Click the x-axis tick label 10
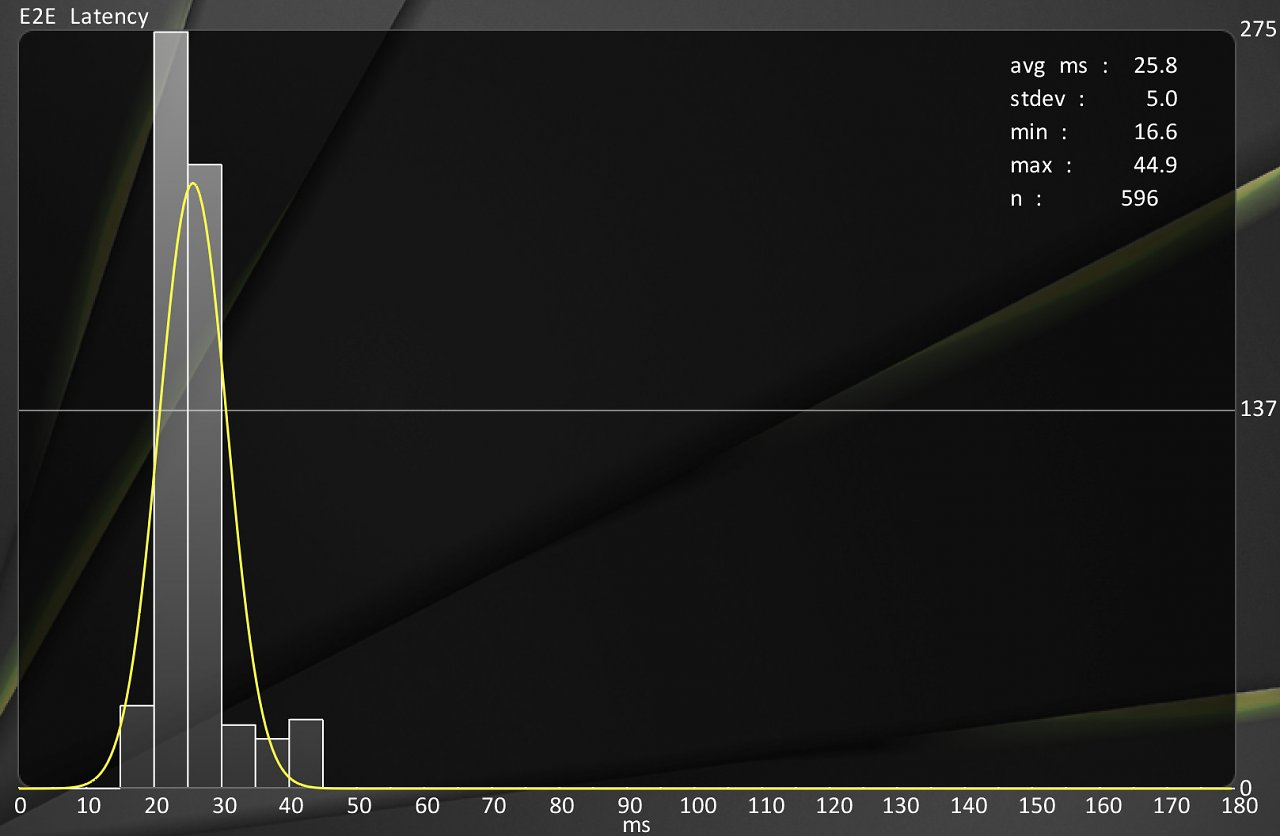Viewport: 1280px width, 836px height. (x=88, y=805)
